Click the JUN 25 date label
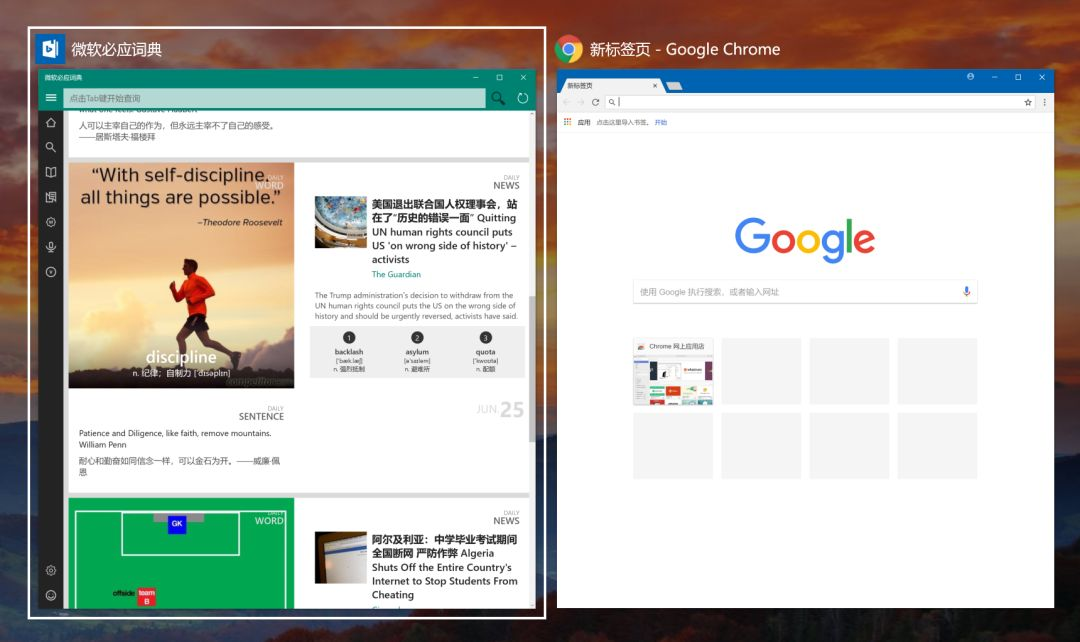This screenshot has width=1080, height=642. click(x=500, y=410)
